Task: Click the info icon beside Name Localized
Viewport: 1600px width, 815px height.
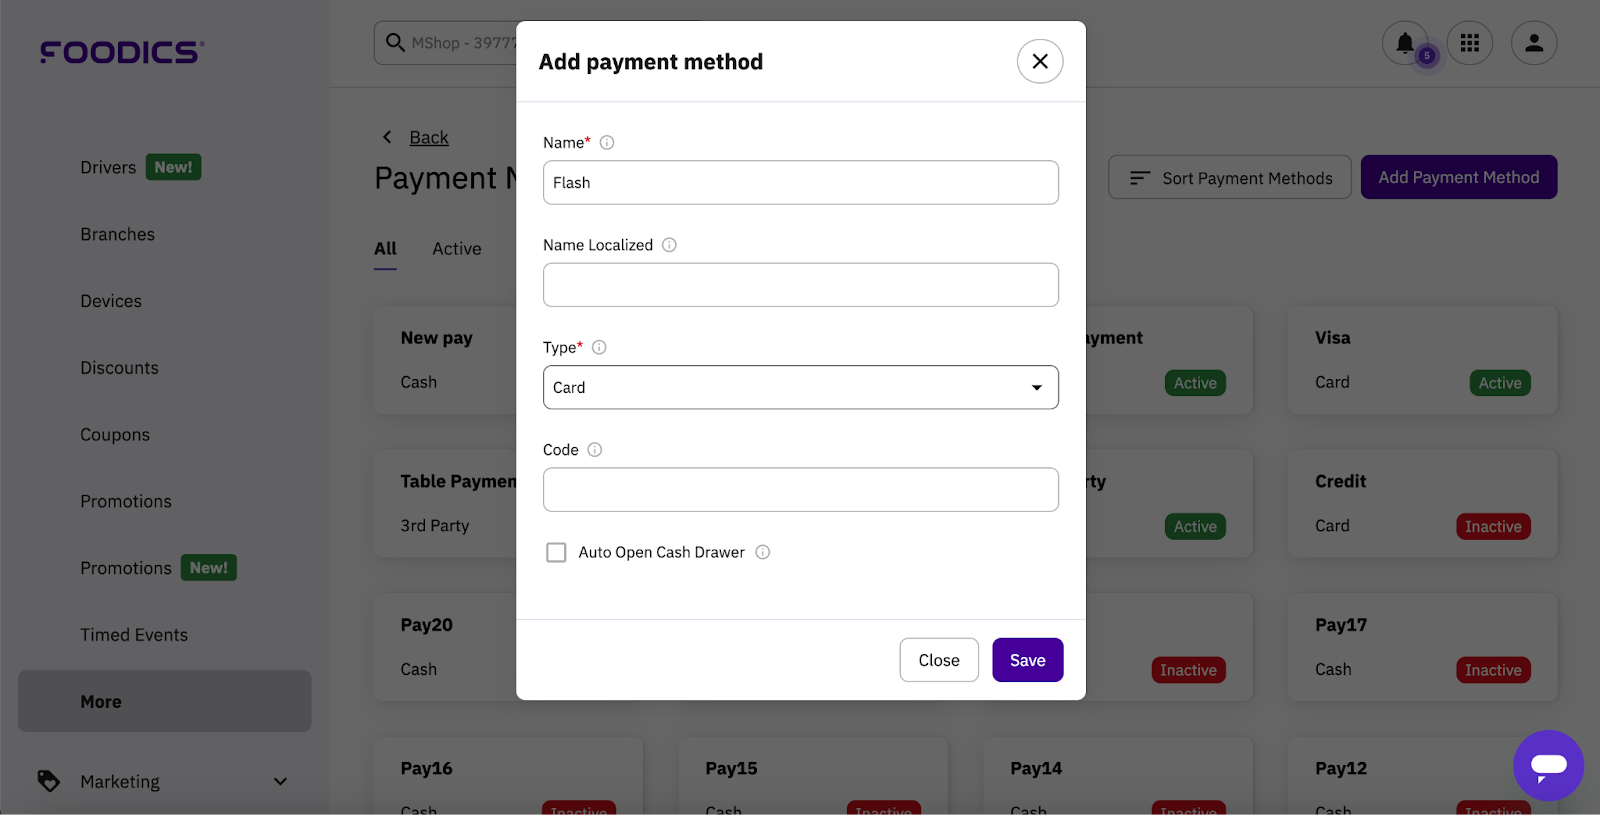Action: coord(669,245)
